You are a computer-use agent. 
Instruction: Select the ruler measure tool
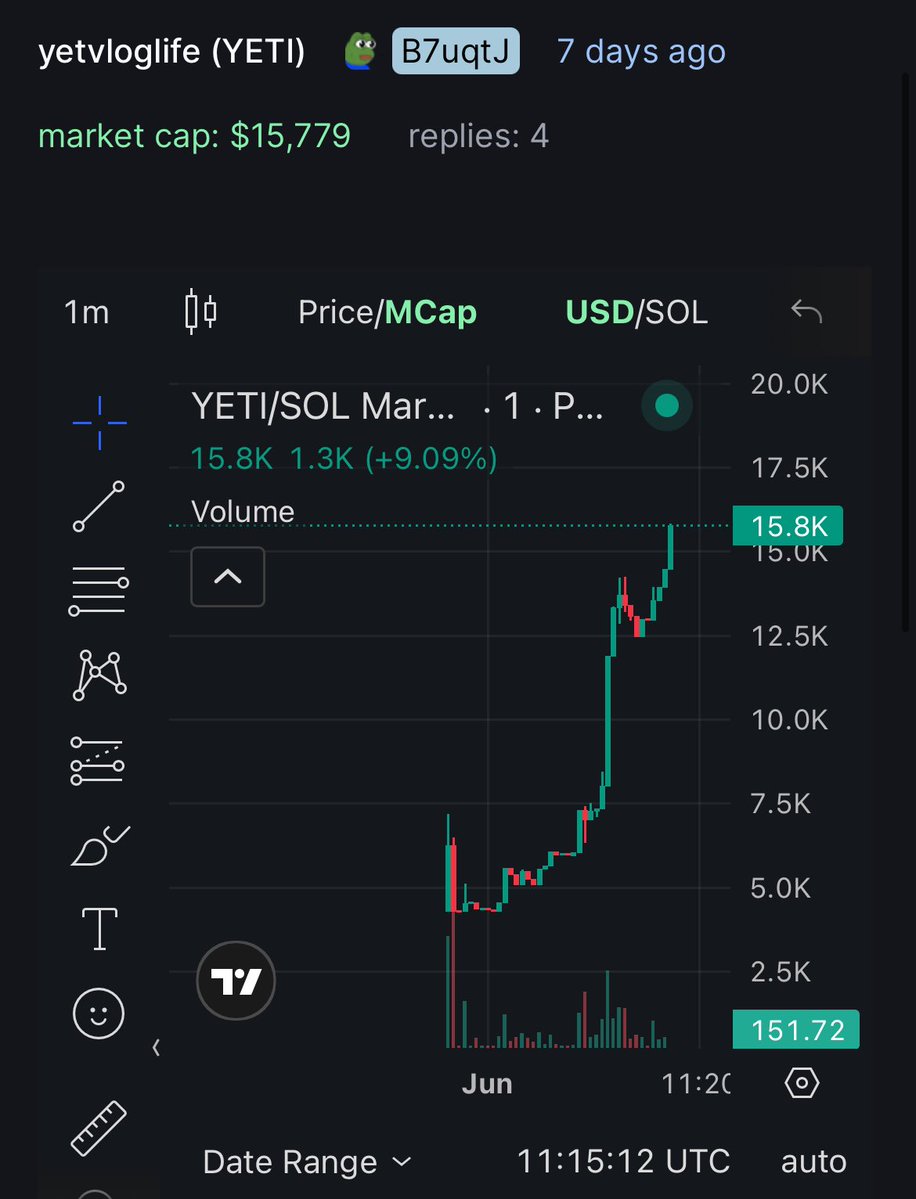point(99,1128)
